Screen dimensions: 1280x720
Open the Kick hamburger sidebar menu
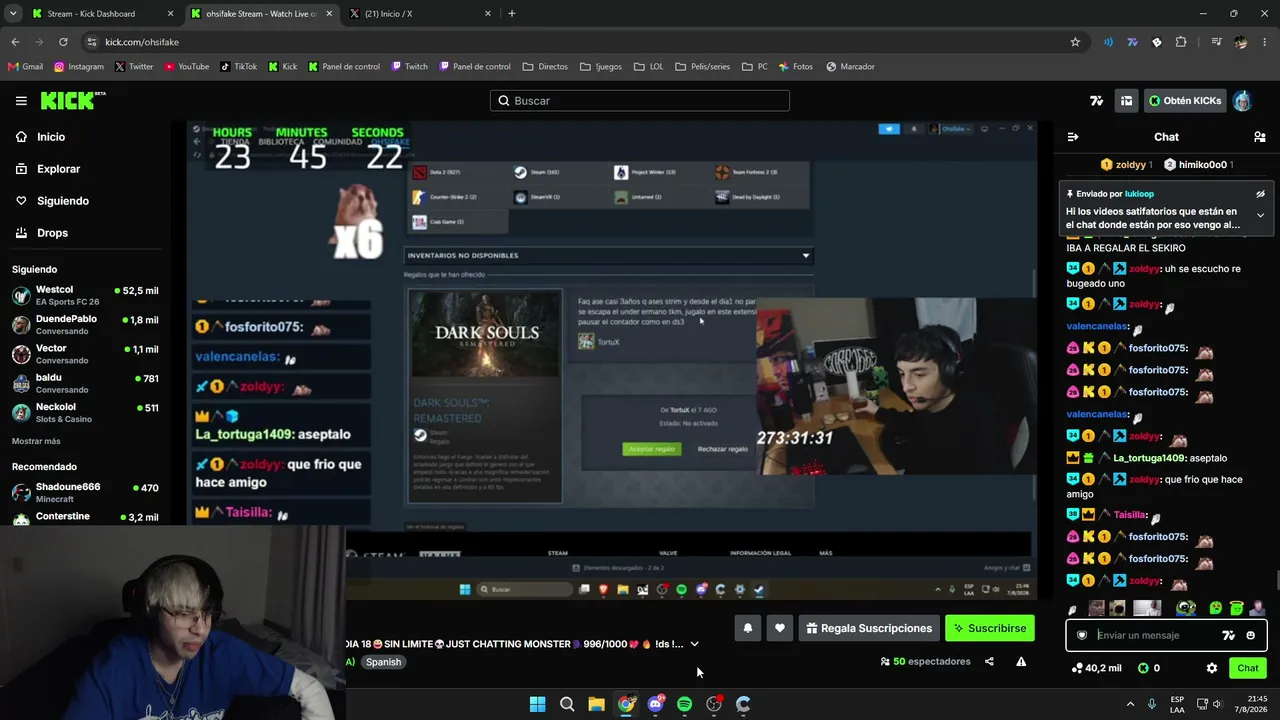21,101
